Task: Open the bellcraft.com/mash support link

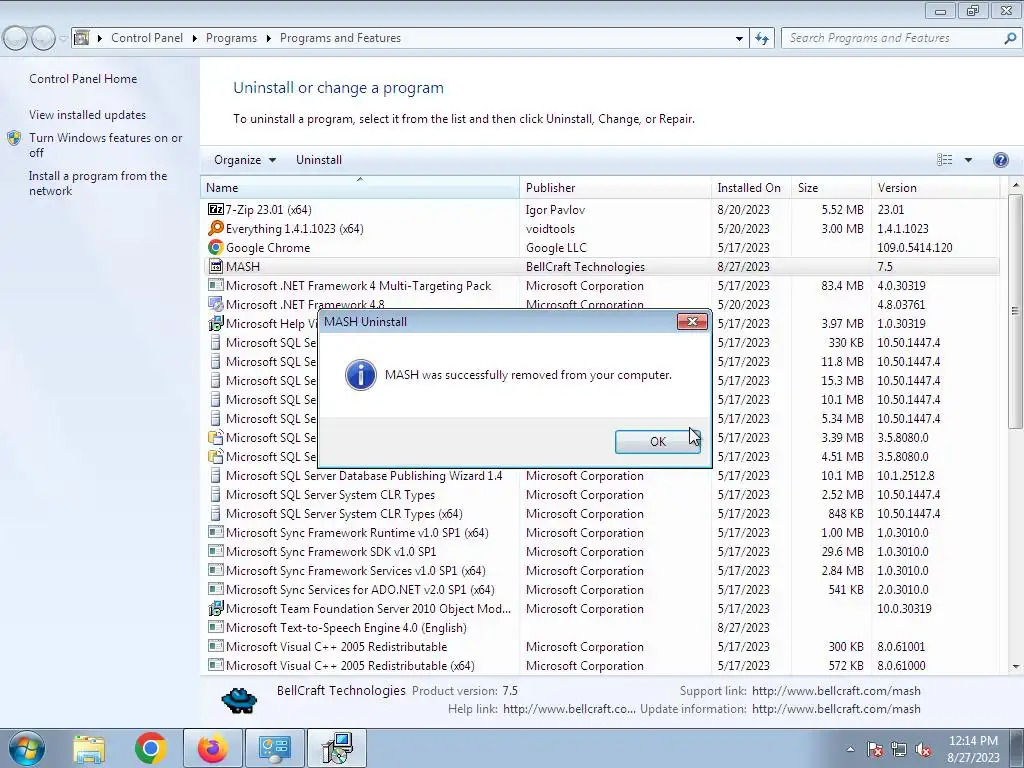Action: point(837,691)
